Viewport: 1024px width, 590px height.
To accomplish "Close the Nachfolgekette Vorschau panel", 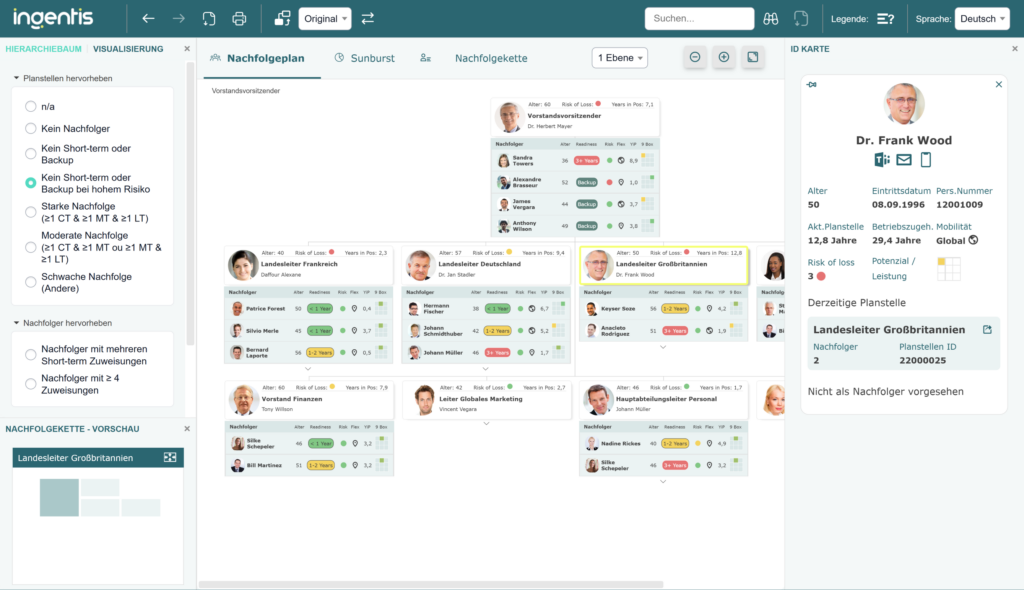I will coord(187,429).
